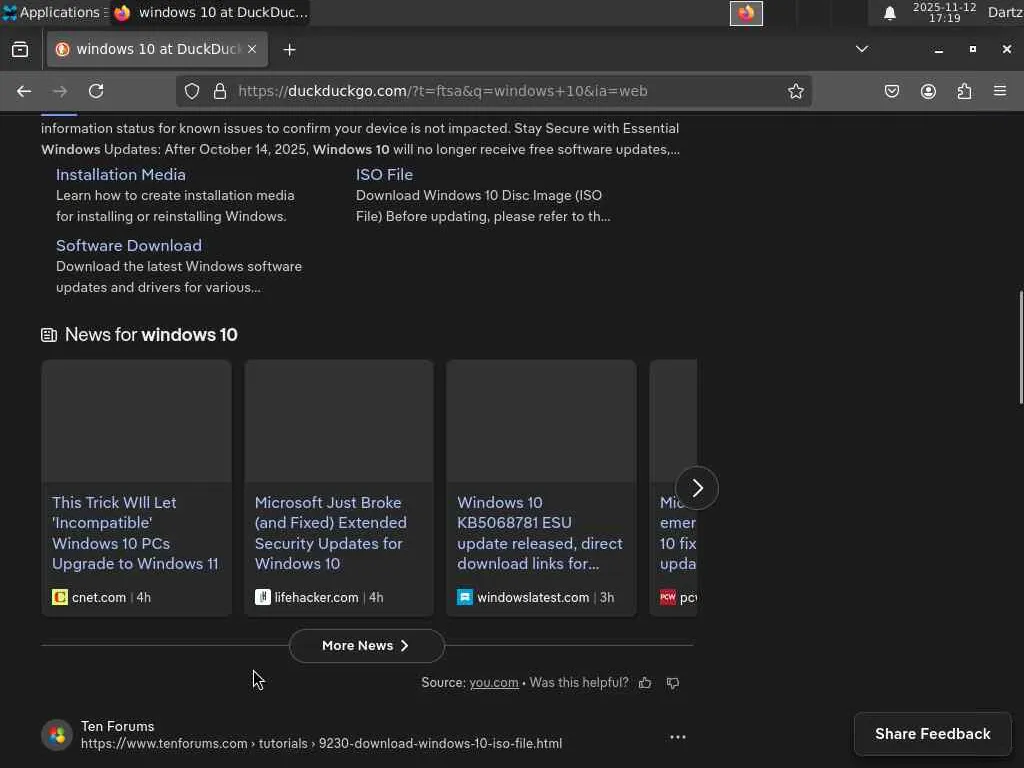Image resolution: width=1024 pixels, height=768 pixels.
Task: Open the Firefox View icon
Action: pyautogui.click(x=20, y=50)
